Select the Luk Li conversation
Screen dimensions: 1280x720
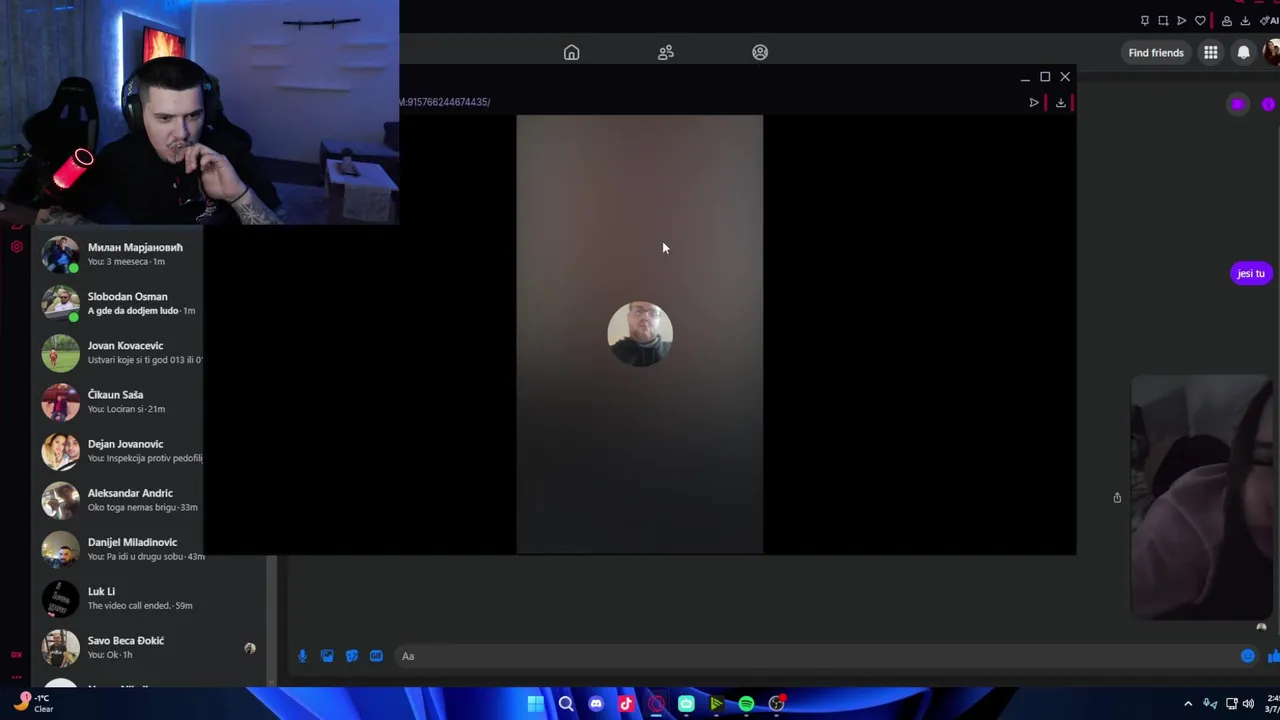pos(150,598)
